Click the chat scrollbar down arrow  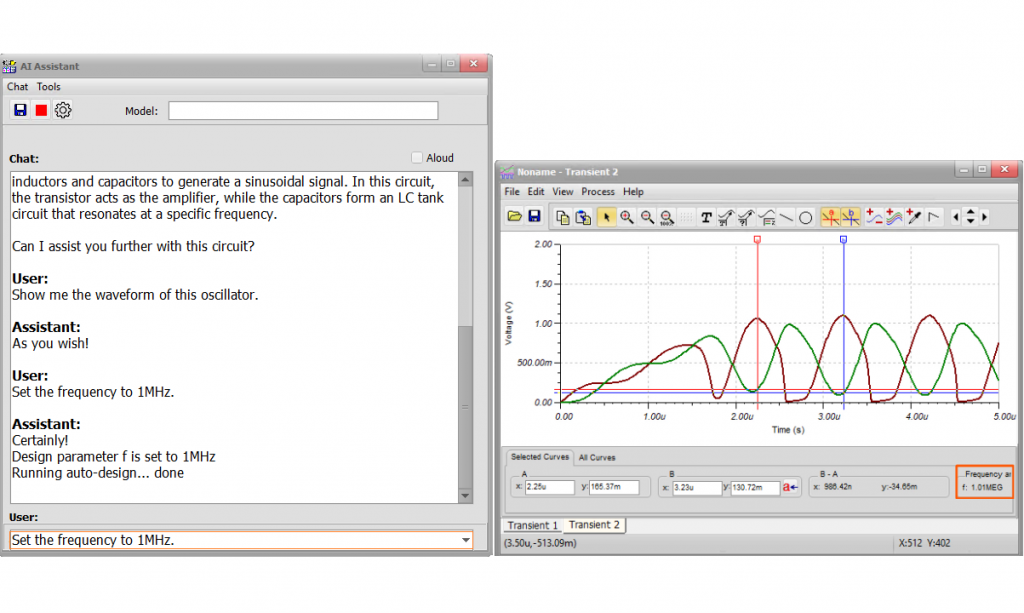click(466, 496)
